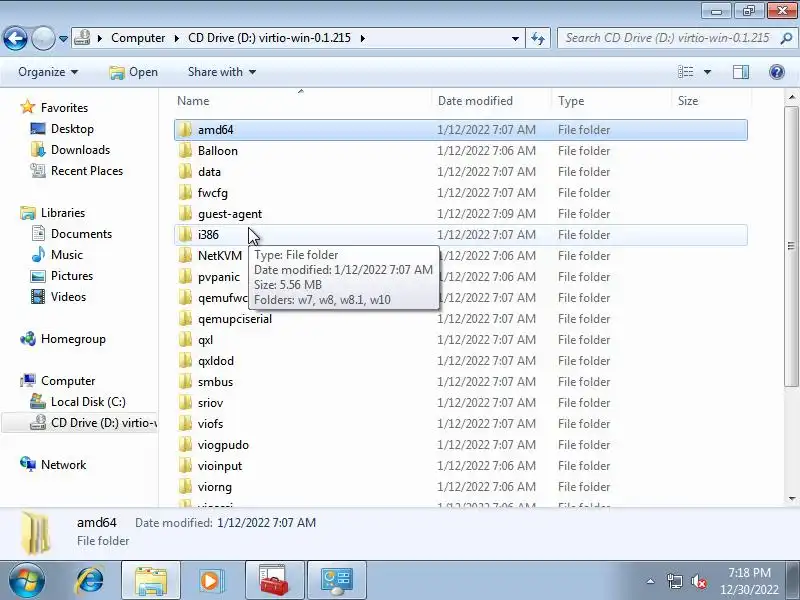800x600 pixels.
Task: Click the drive icon in address bar
Action: (x=82, y=38)
